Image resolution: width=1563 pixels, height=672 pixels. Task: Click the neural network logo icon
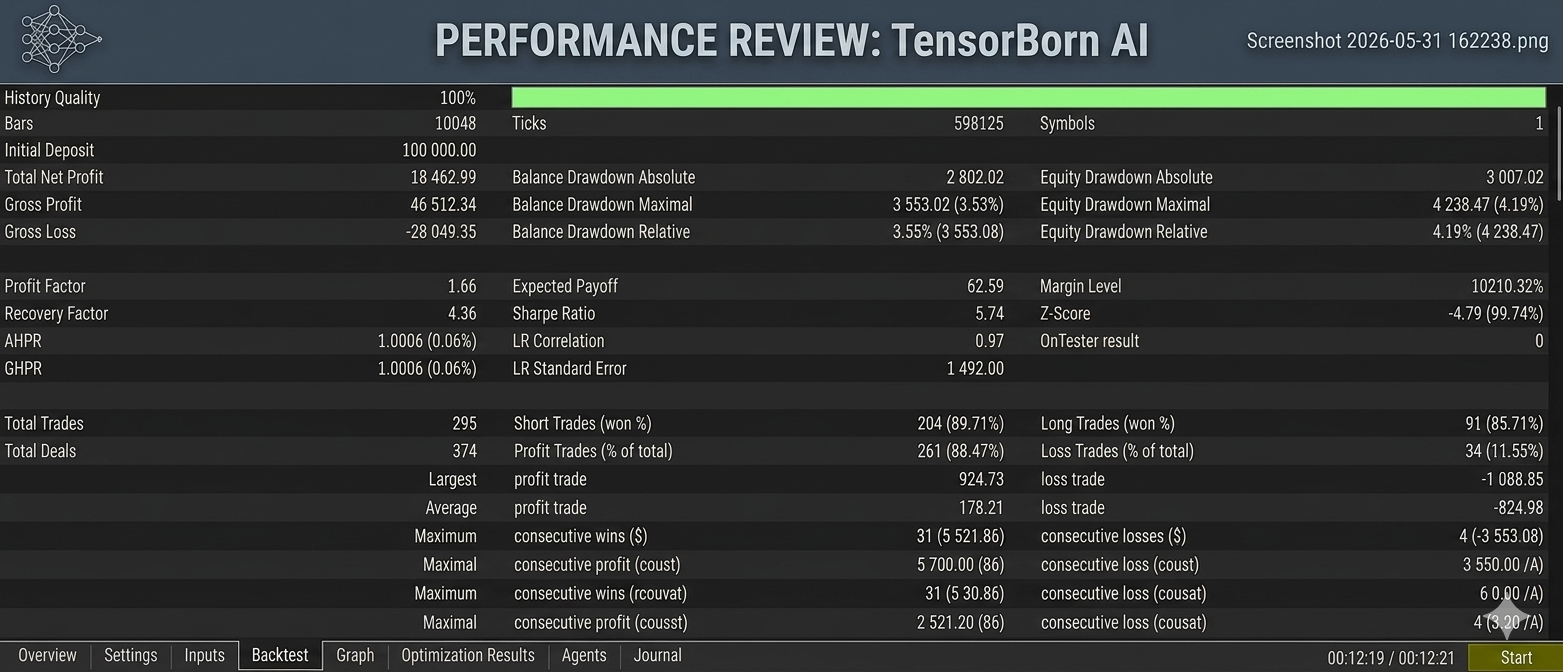61,40
